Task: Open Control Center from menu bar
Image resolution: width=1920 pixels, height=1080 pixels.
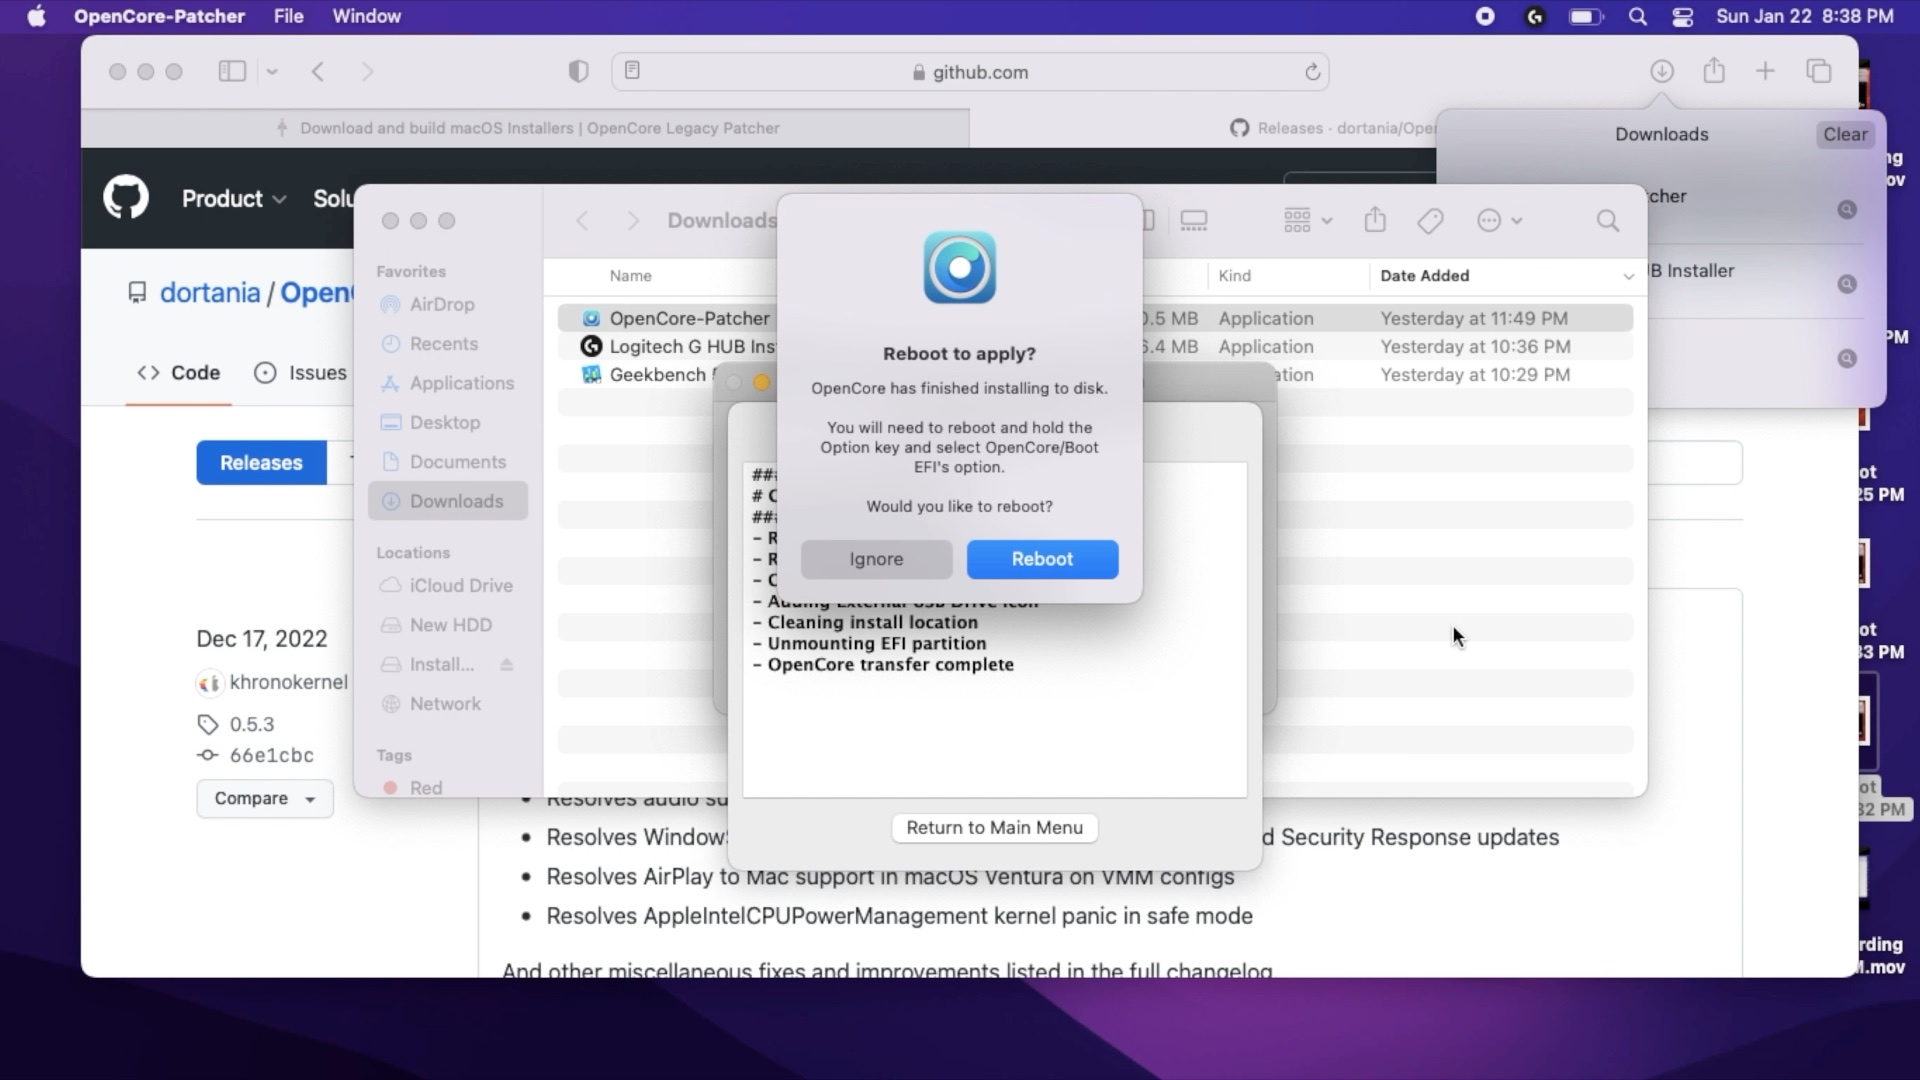Action: point(1683,16)
